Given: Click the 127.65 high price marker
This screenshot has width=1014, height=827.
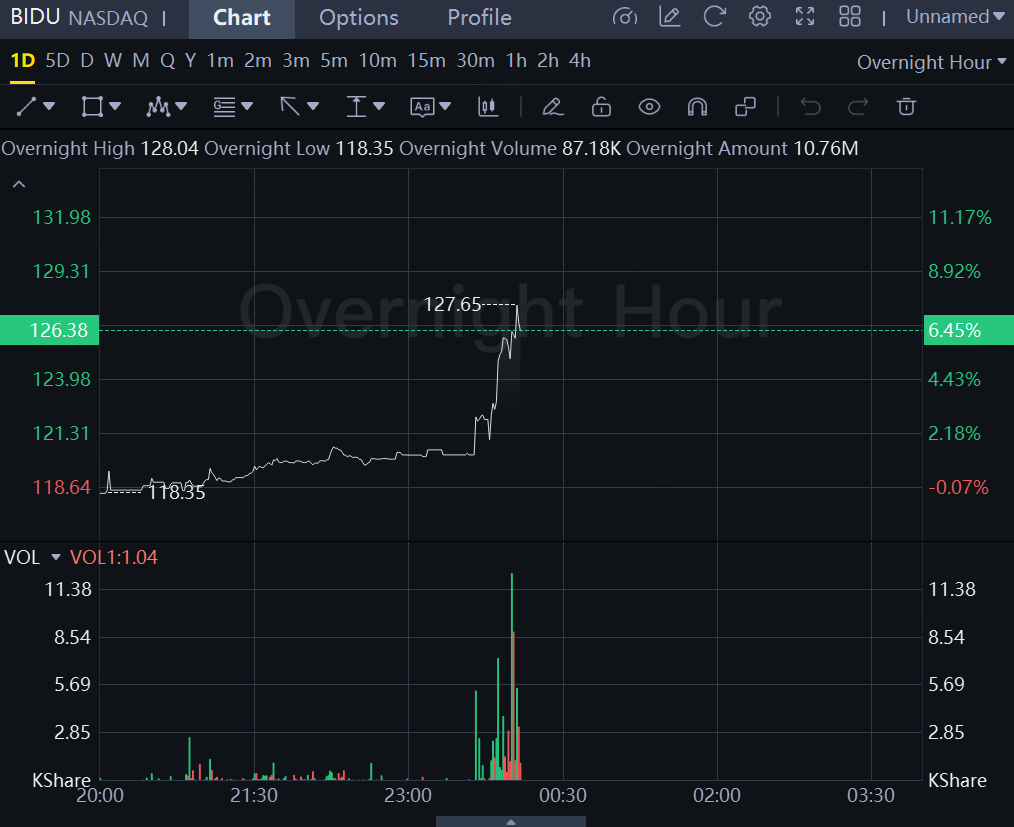Looking at the screenshot, I should pyautogui.click(x=453, y=304).
